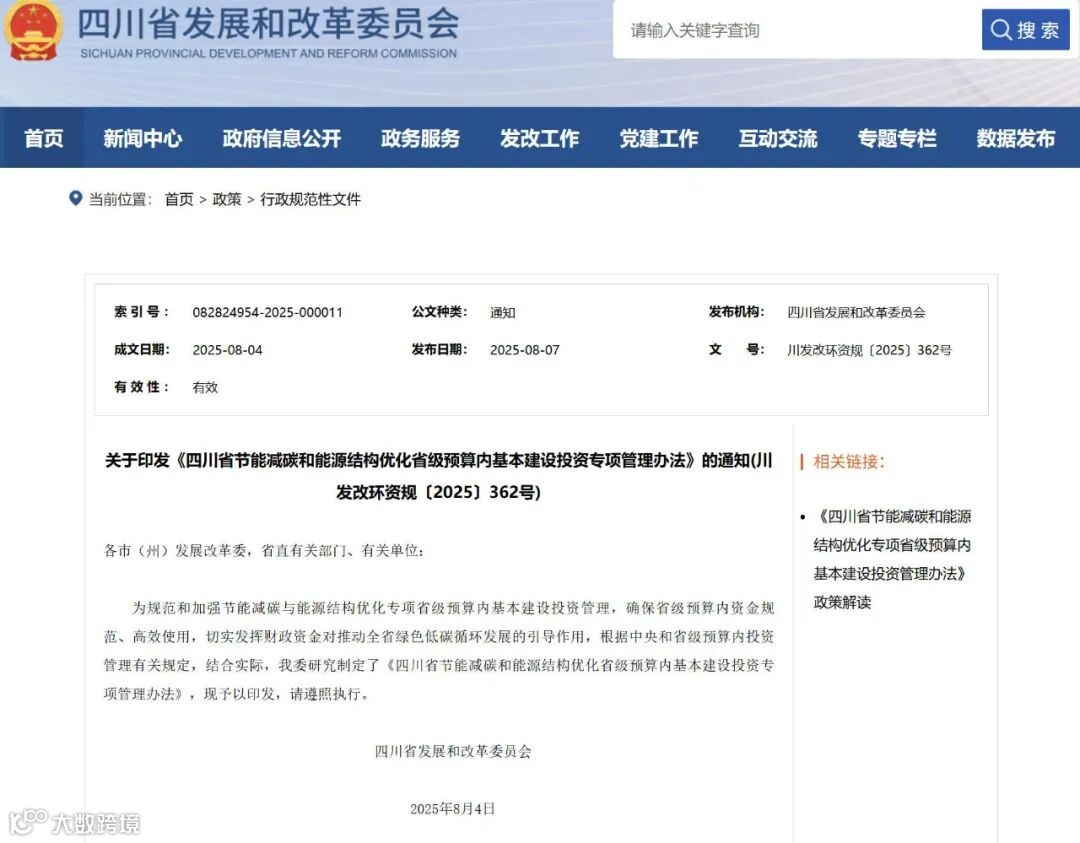Open the 党建工作 menu item
1080x843 pixels.
click(658, 138)
